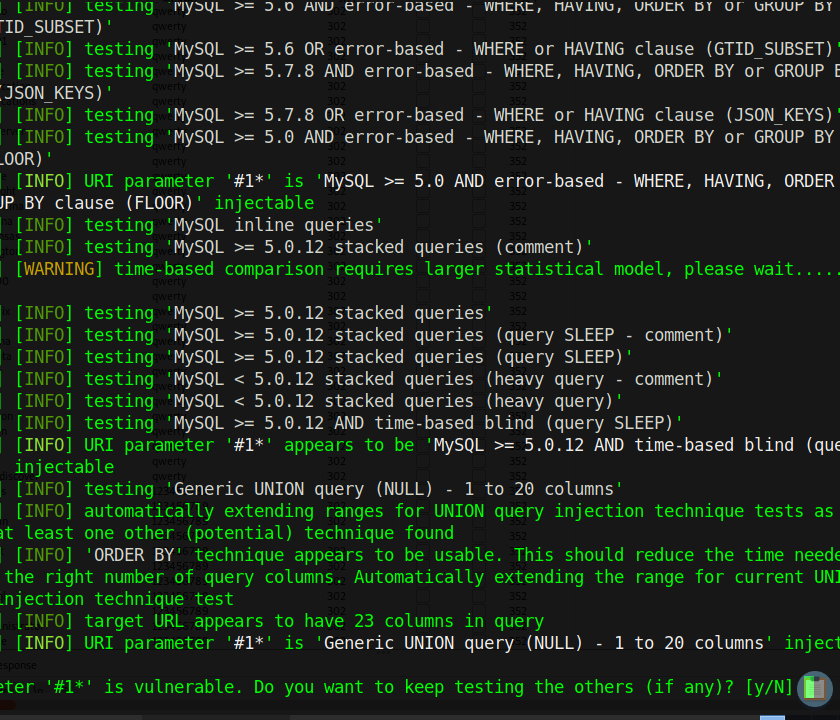840x720 pixels.
Task: Click the lone word 'injectable' on its own line
Action: pos(64,467)
